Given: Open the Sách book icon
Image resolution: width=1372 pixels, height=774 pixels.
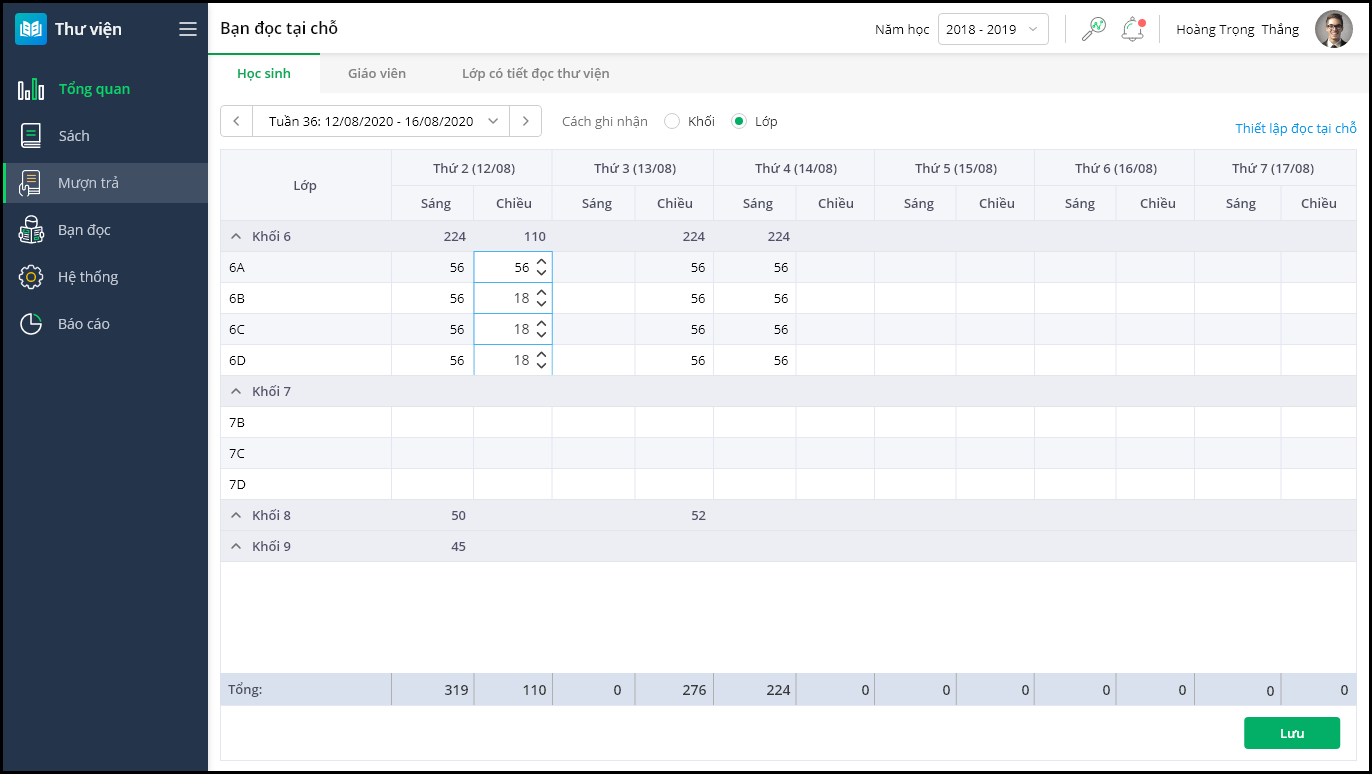Looking at the screenshot, I should coord(31,136).
